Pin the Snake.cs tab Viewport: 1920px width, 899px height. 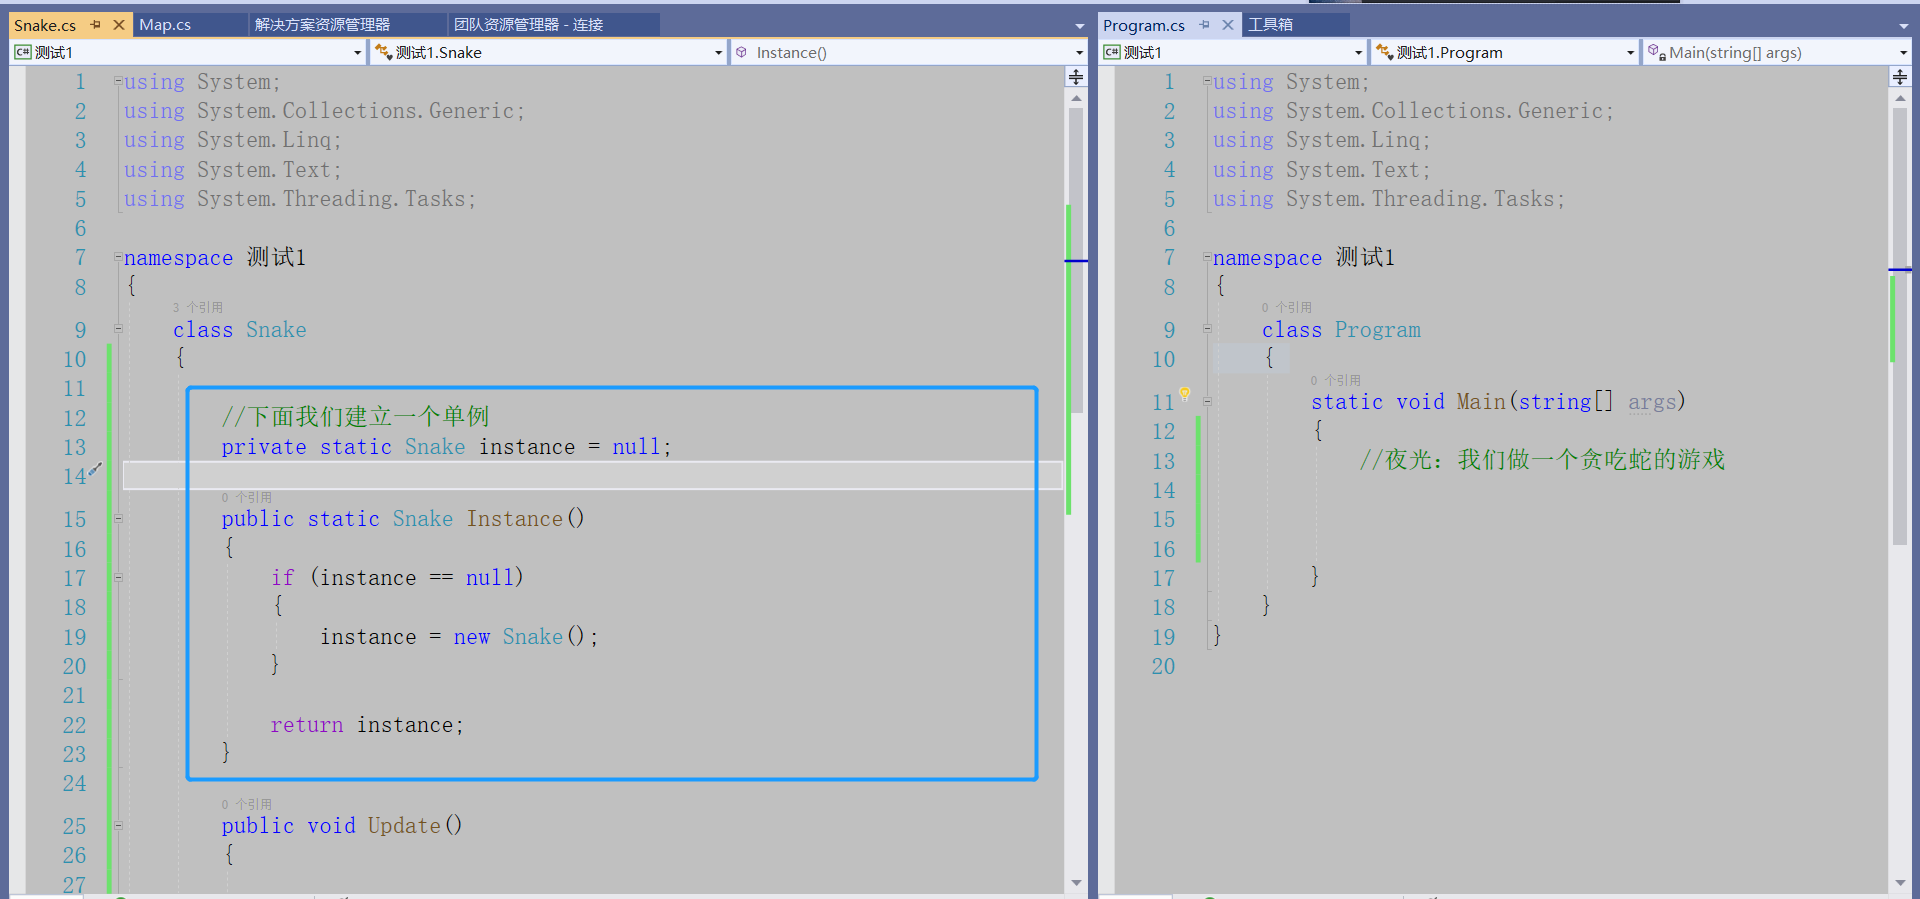click(x=96, y=25)
